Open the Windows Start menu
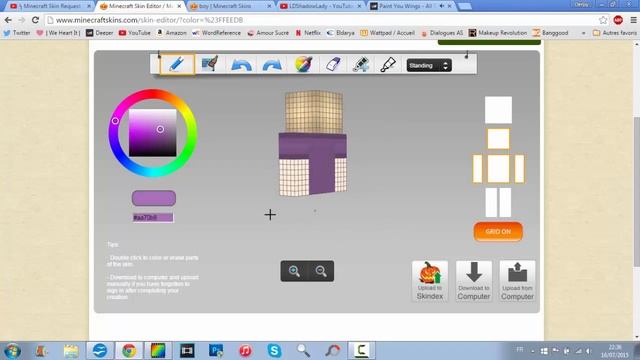Viewport: 640px width, 360px height. (x=12, y=351)
